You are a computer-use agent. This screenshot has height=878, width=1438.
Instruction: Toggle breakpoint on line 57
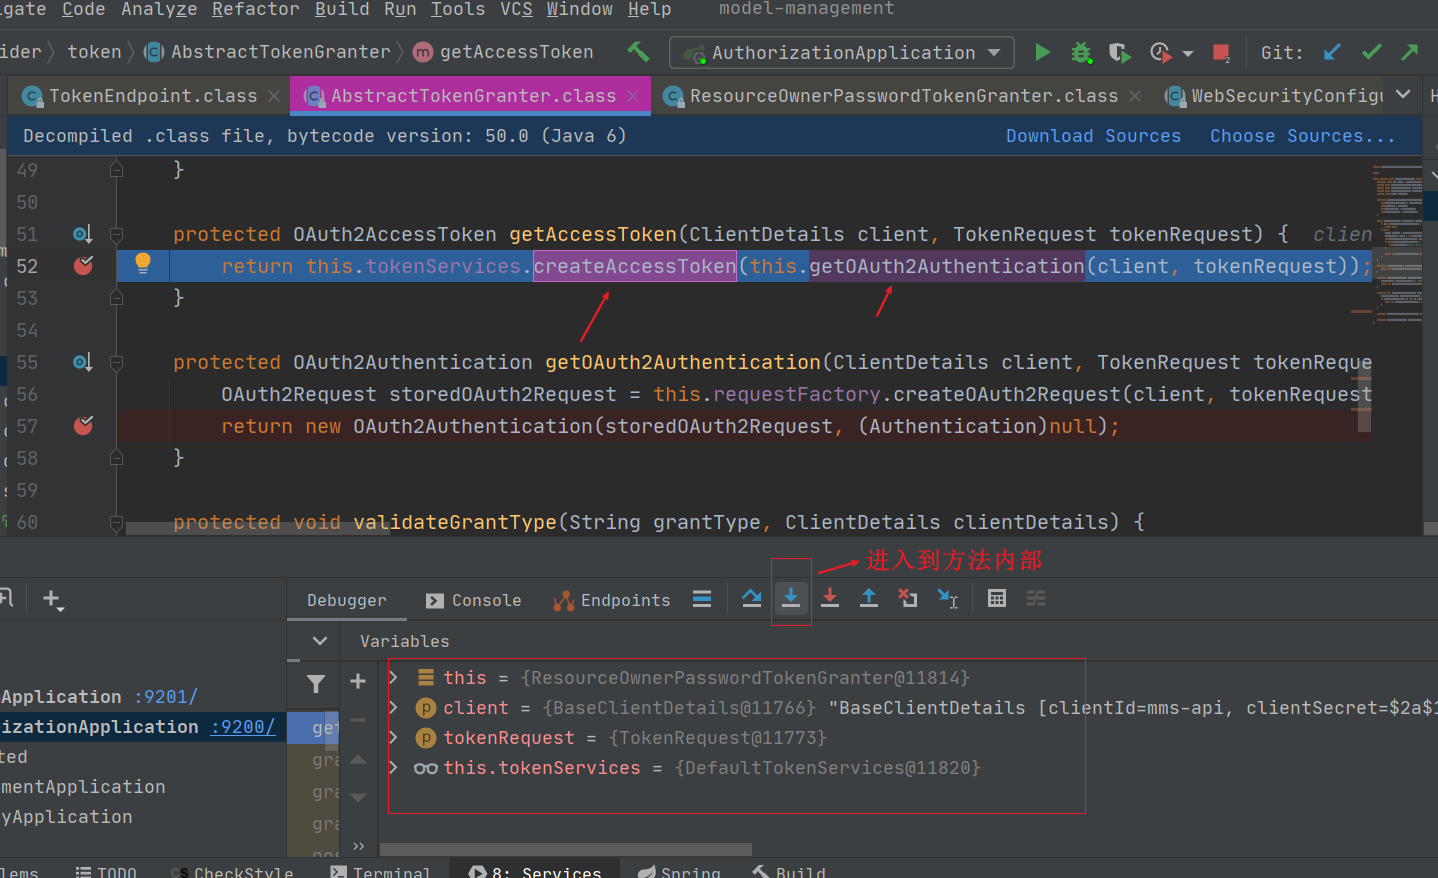(x=83, y=426)
